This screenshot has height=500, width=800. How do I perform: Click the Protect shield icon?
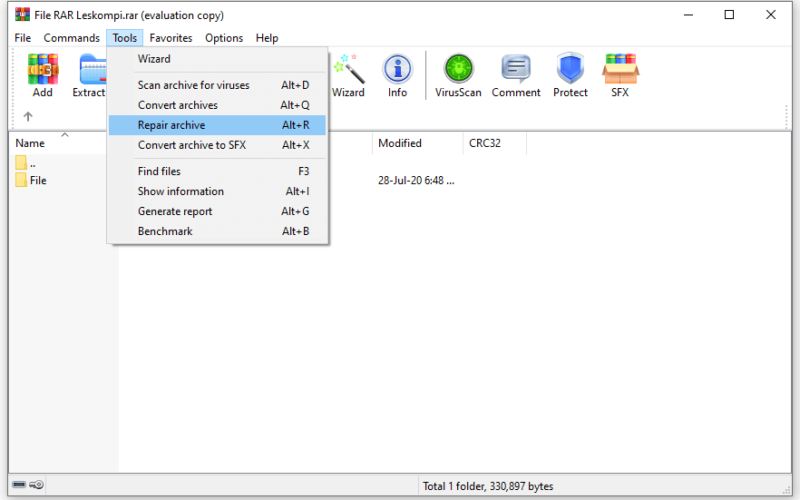[x=570, y=69]
